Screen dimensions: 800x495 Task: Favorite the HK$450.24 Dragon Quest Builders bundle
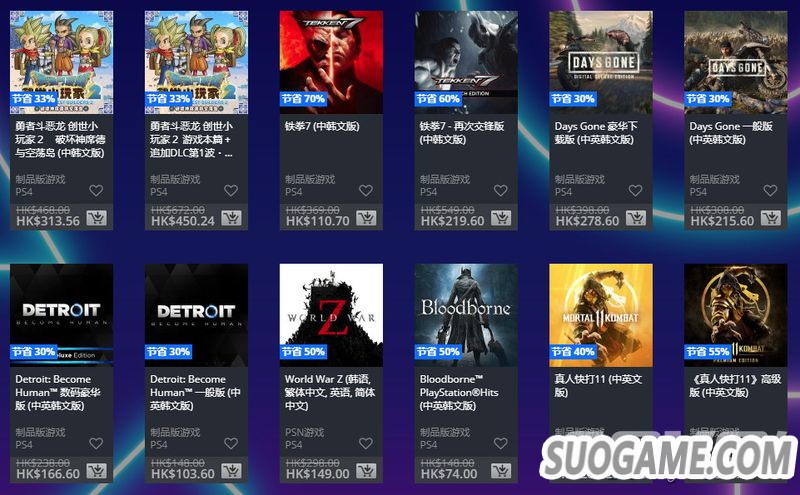point(231,190)
